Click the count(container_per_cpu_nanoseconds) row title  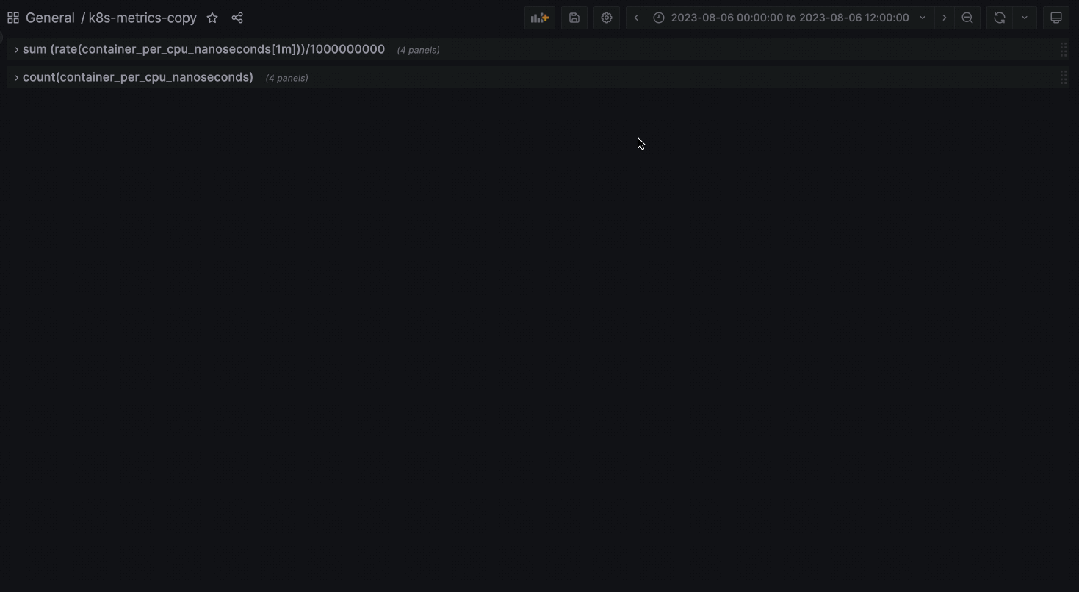click(138, 77)
